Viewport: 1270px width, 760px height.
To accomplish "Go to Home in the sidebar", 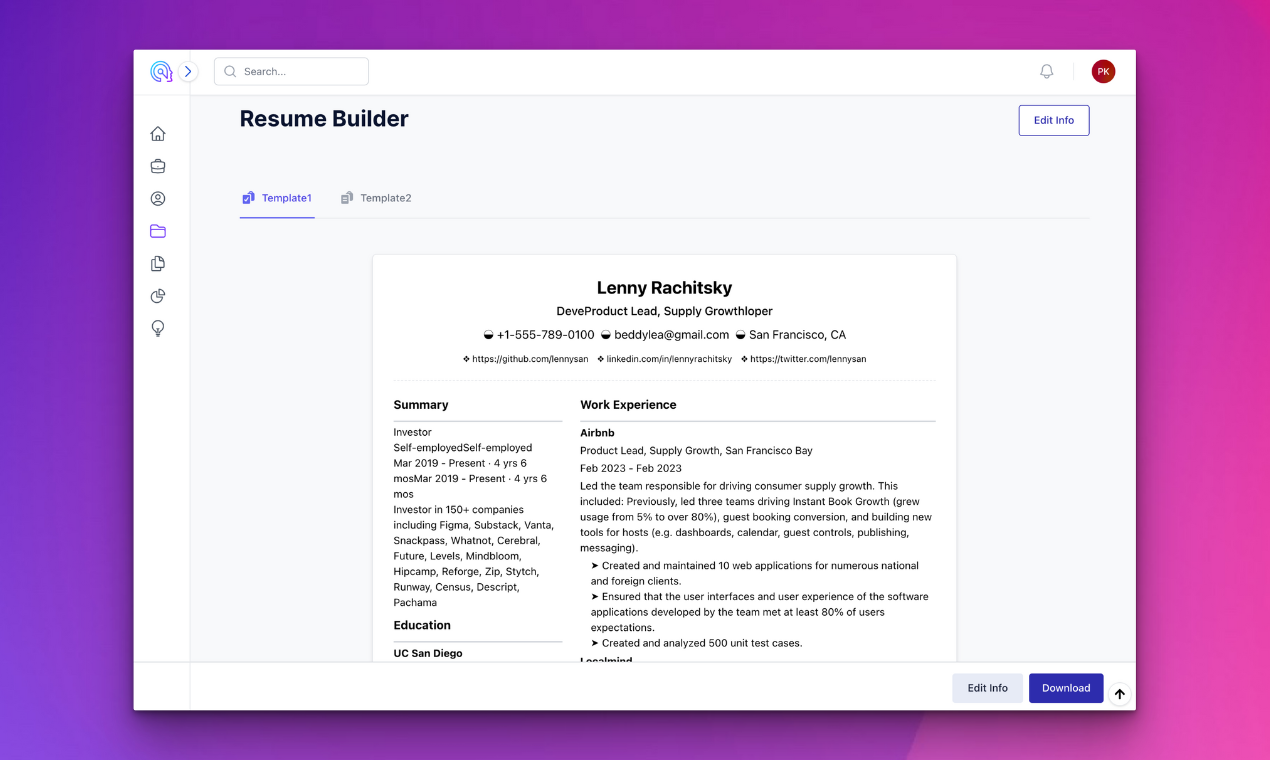I will [x=158, y=134].
